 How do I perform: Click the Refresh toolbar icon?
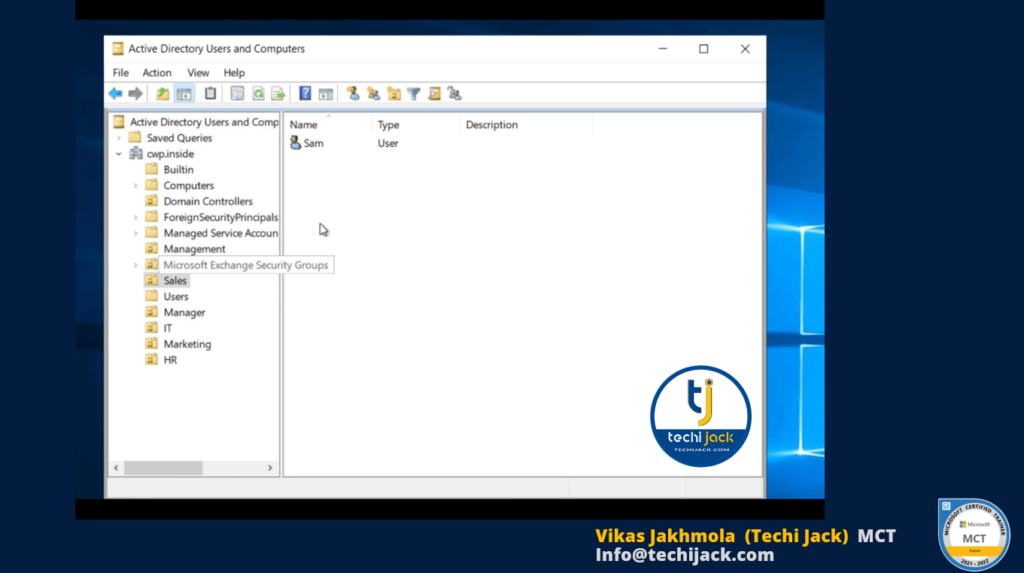258,94
